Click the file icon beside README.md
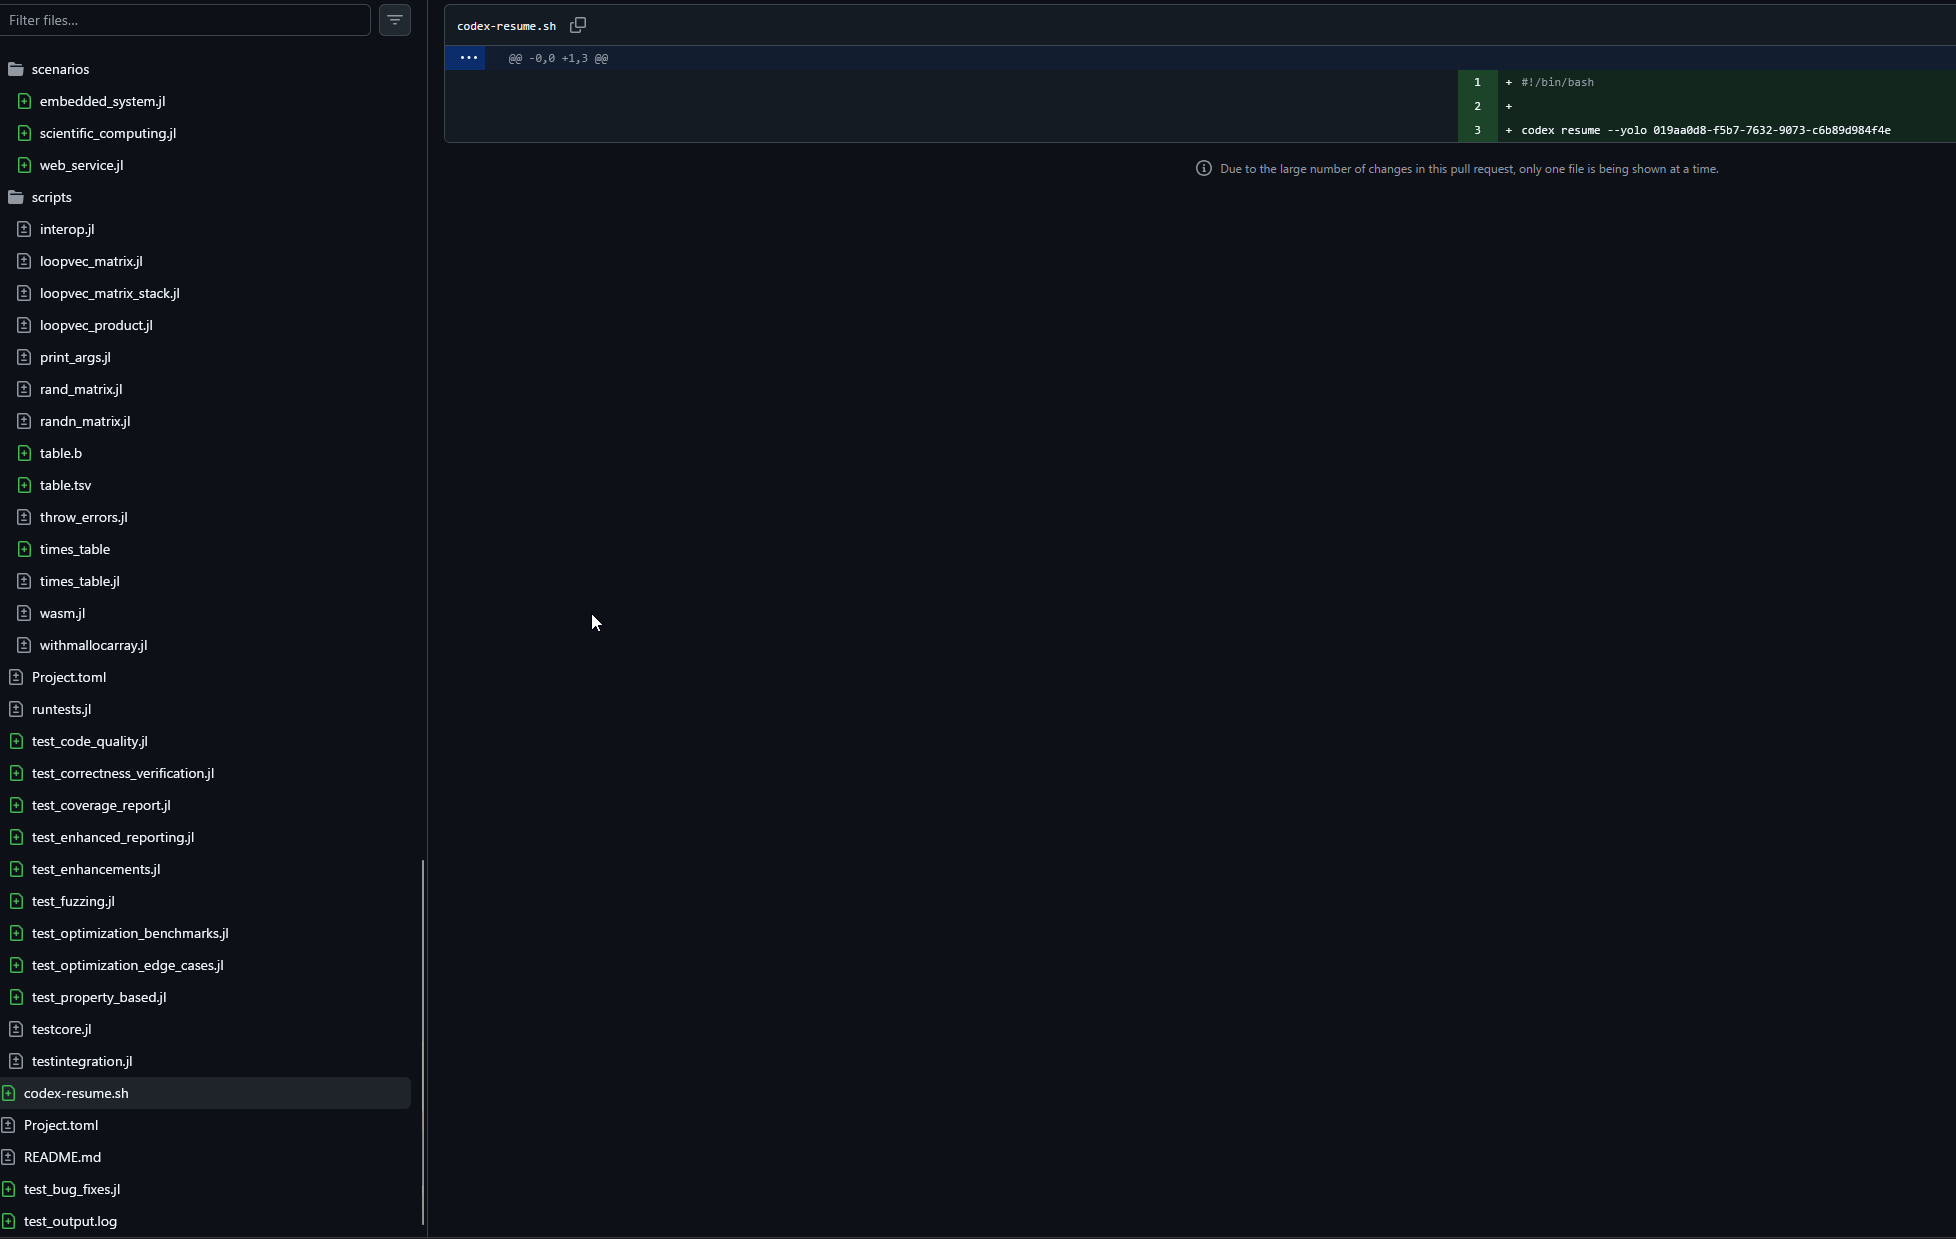Viewport: 1956px width, 1239px height. [x=8, y=1157]
